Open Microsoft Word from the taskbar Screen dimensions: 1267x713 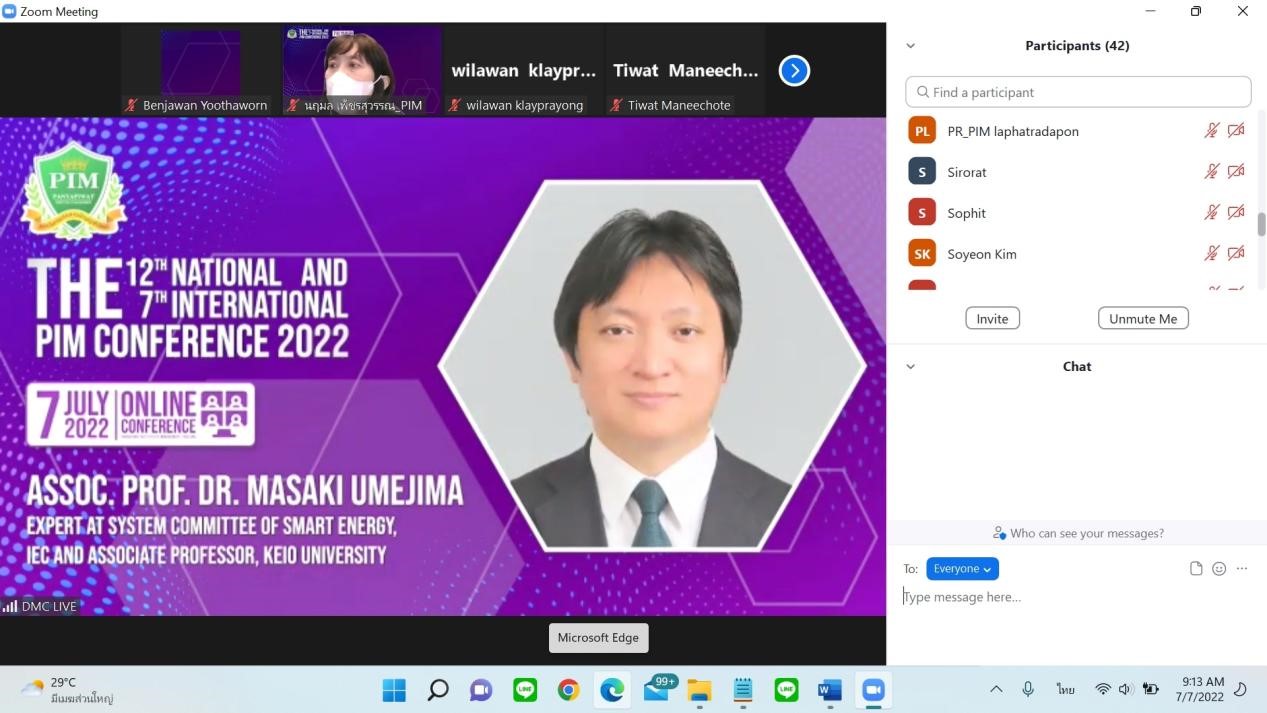tap(829, 690)
